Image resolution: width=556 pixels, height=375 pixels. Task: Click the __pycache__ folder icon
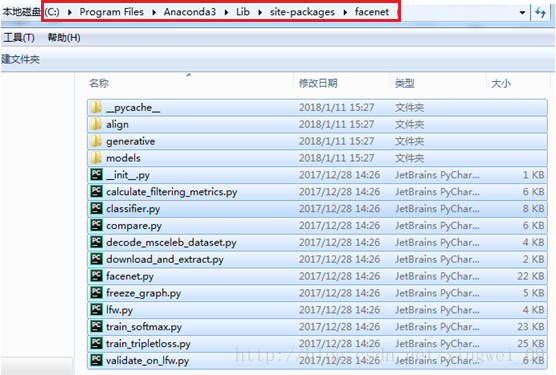coord(96,107)
